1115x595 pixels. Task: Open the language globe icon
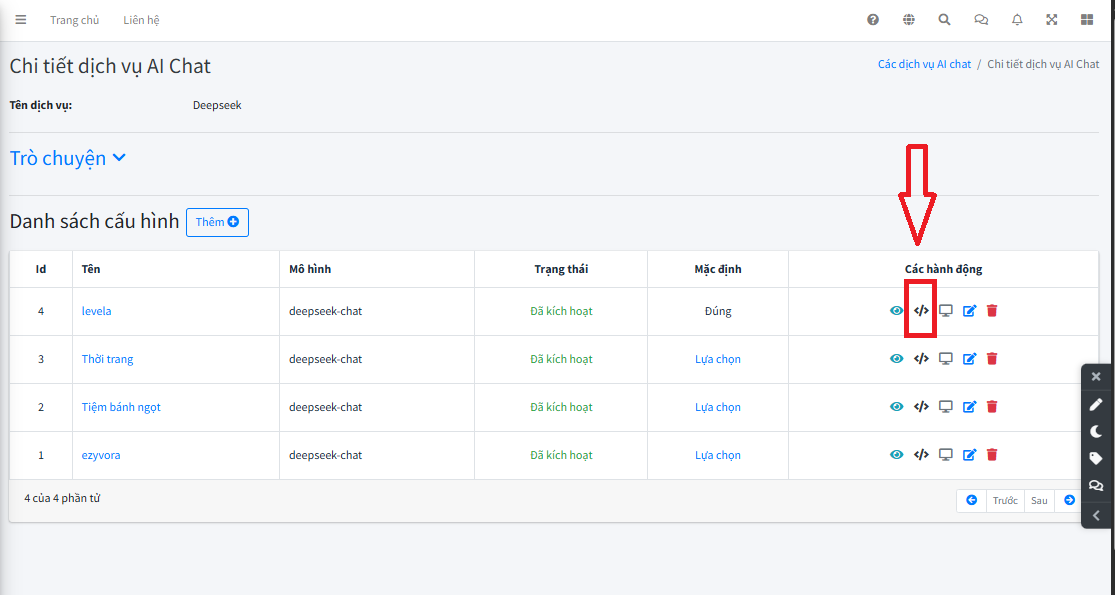909,20
